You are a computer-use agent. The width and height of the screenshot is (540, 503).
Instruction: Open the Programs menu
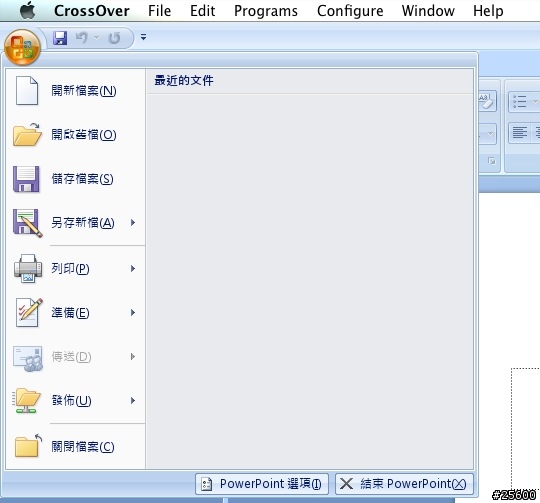(x=266, y=11)
